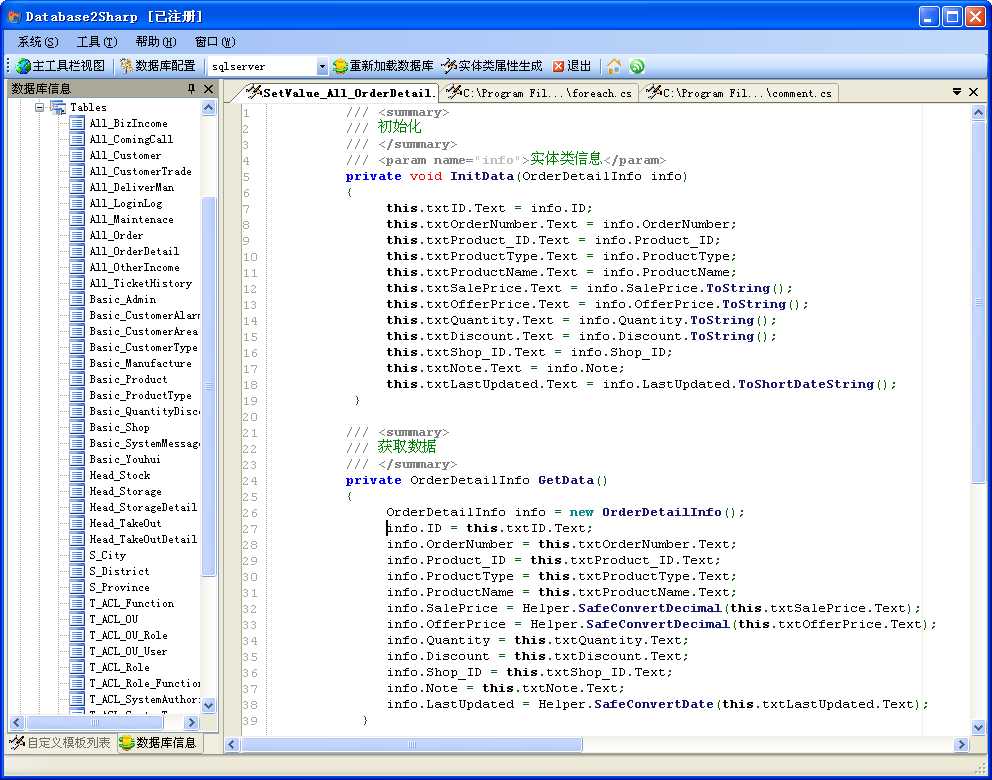Switch to the SetValue_All_OrderDetail tab
This screenshot has height=780, width=992.
(340, 93)
